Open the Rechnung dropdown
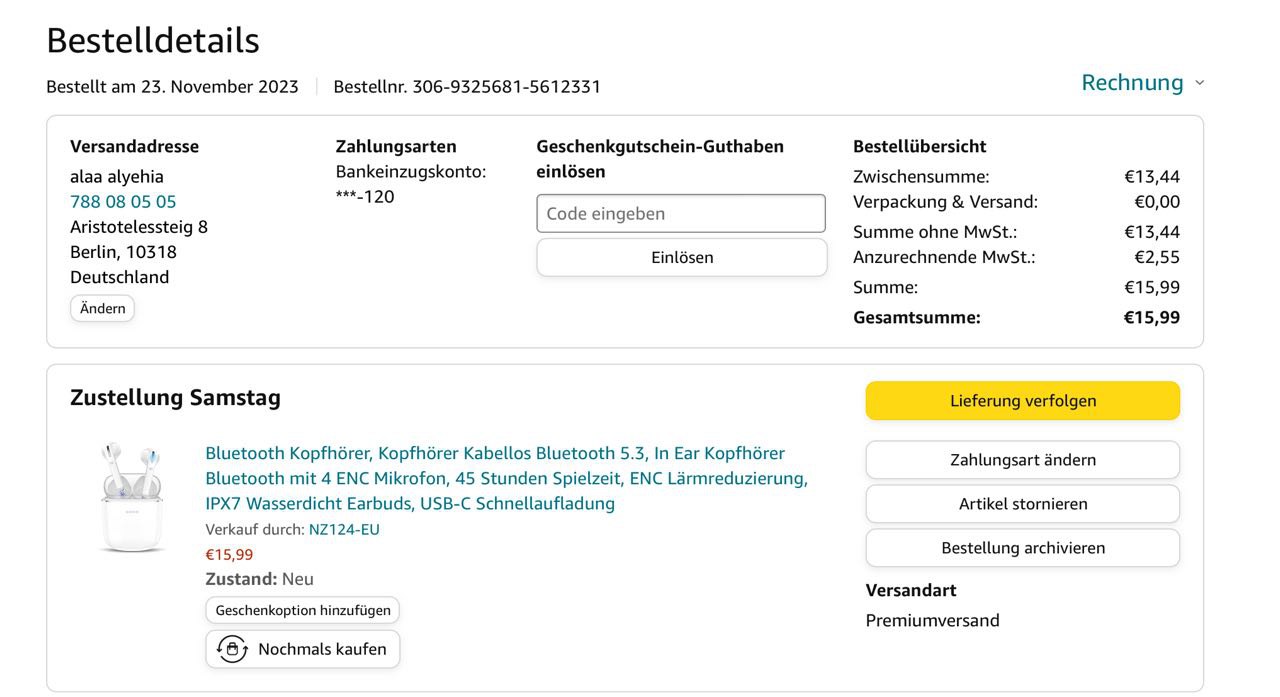1280x697 pixels. tap(1132, 82)
